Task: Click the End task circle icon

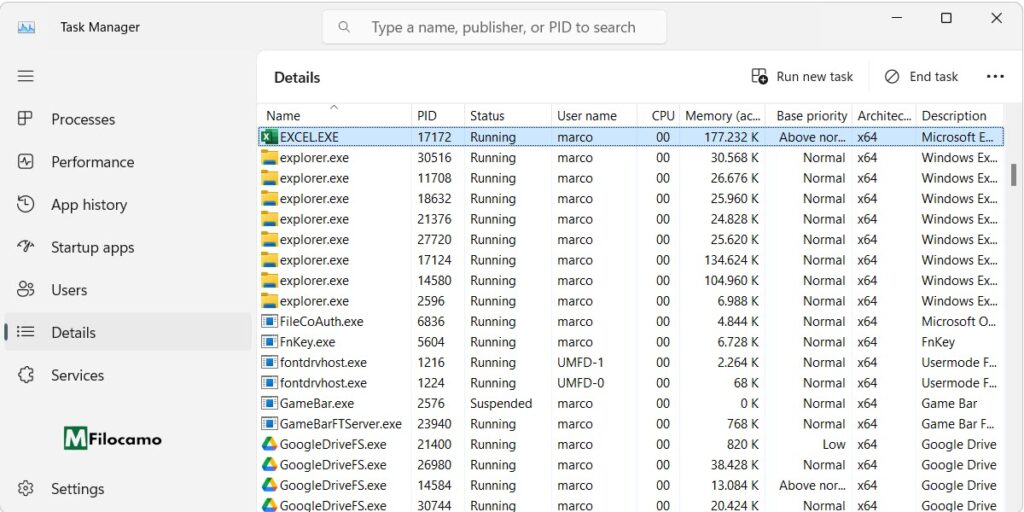Action: pyautogui.click(x=892, y=76)
